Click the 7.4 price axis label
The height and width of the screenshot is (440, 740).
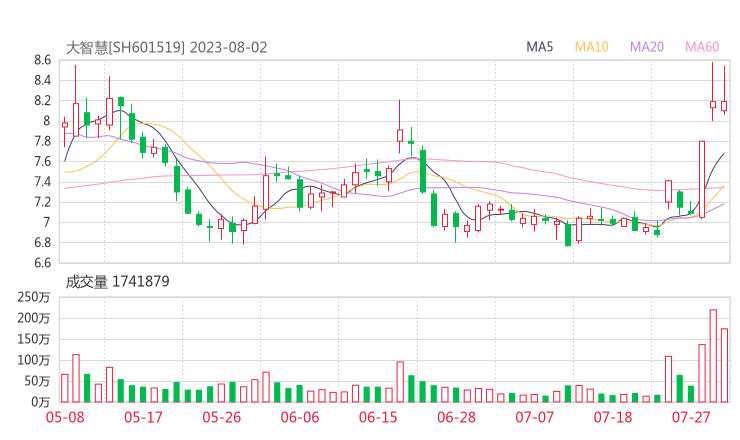[42, 182]
